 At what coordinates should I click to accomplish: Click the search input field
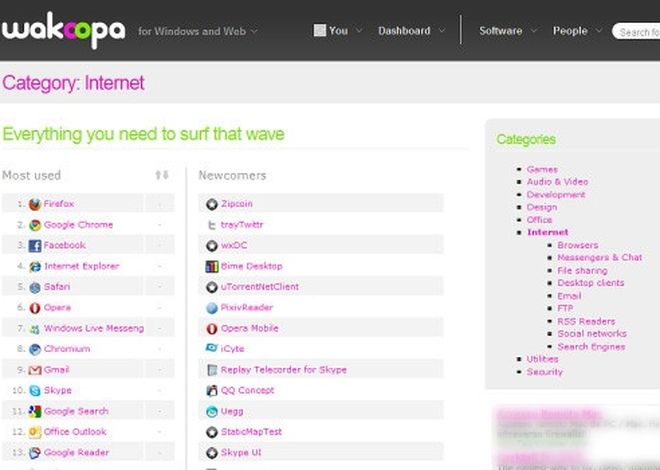coord(636,32)
